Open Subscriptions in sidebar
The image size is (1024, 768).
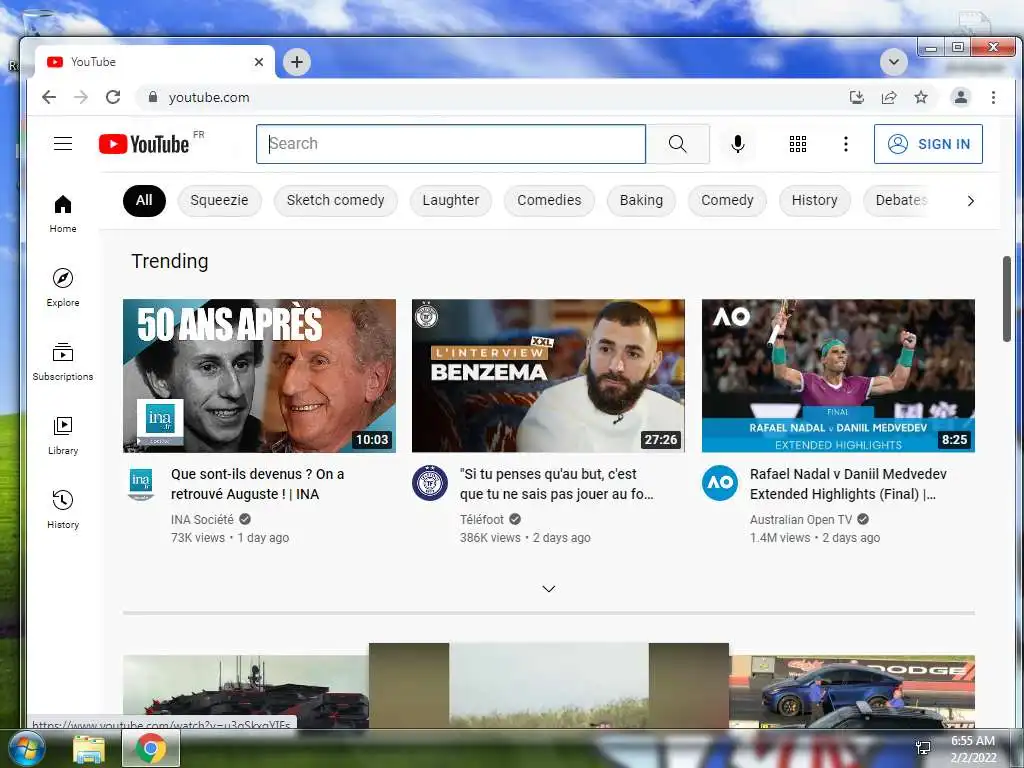63,362
